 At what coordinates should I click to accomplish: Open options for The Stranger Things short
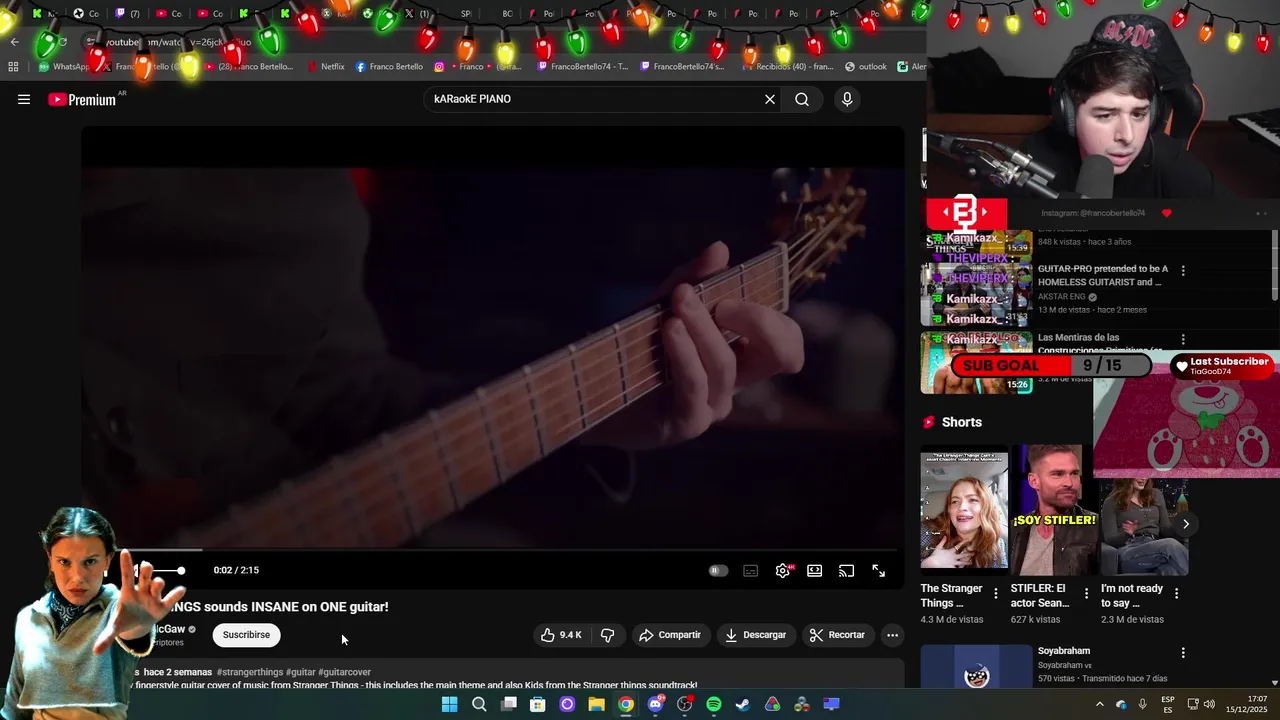pos(995,594)
